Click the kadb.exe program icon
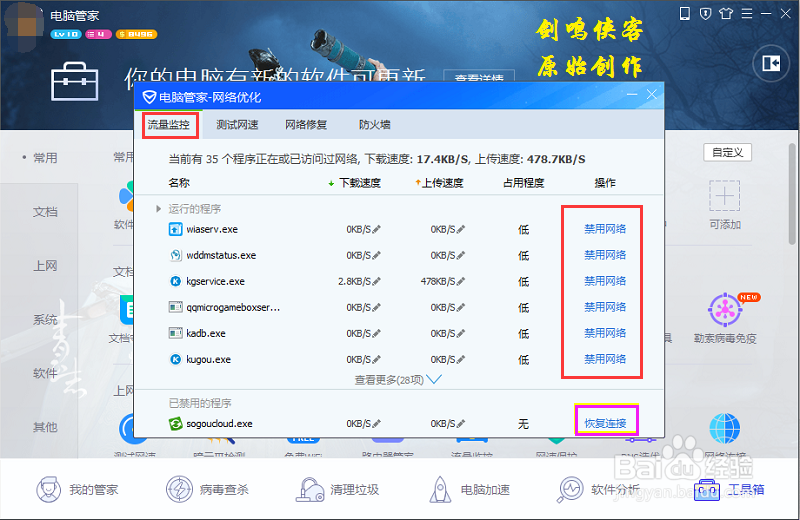 click(175, 333)
